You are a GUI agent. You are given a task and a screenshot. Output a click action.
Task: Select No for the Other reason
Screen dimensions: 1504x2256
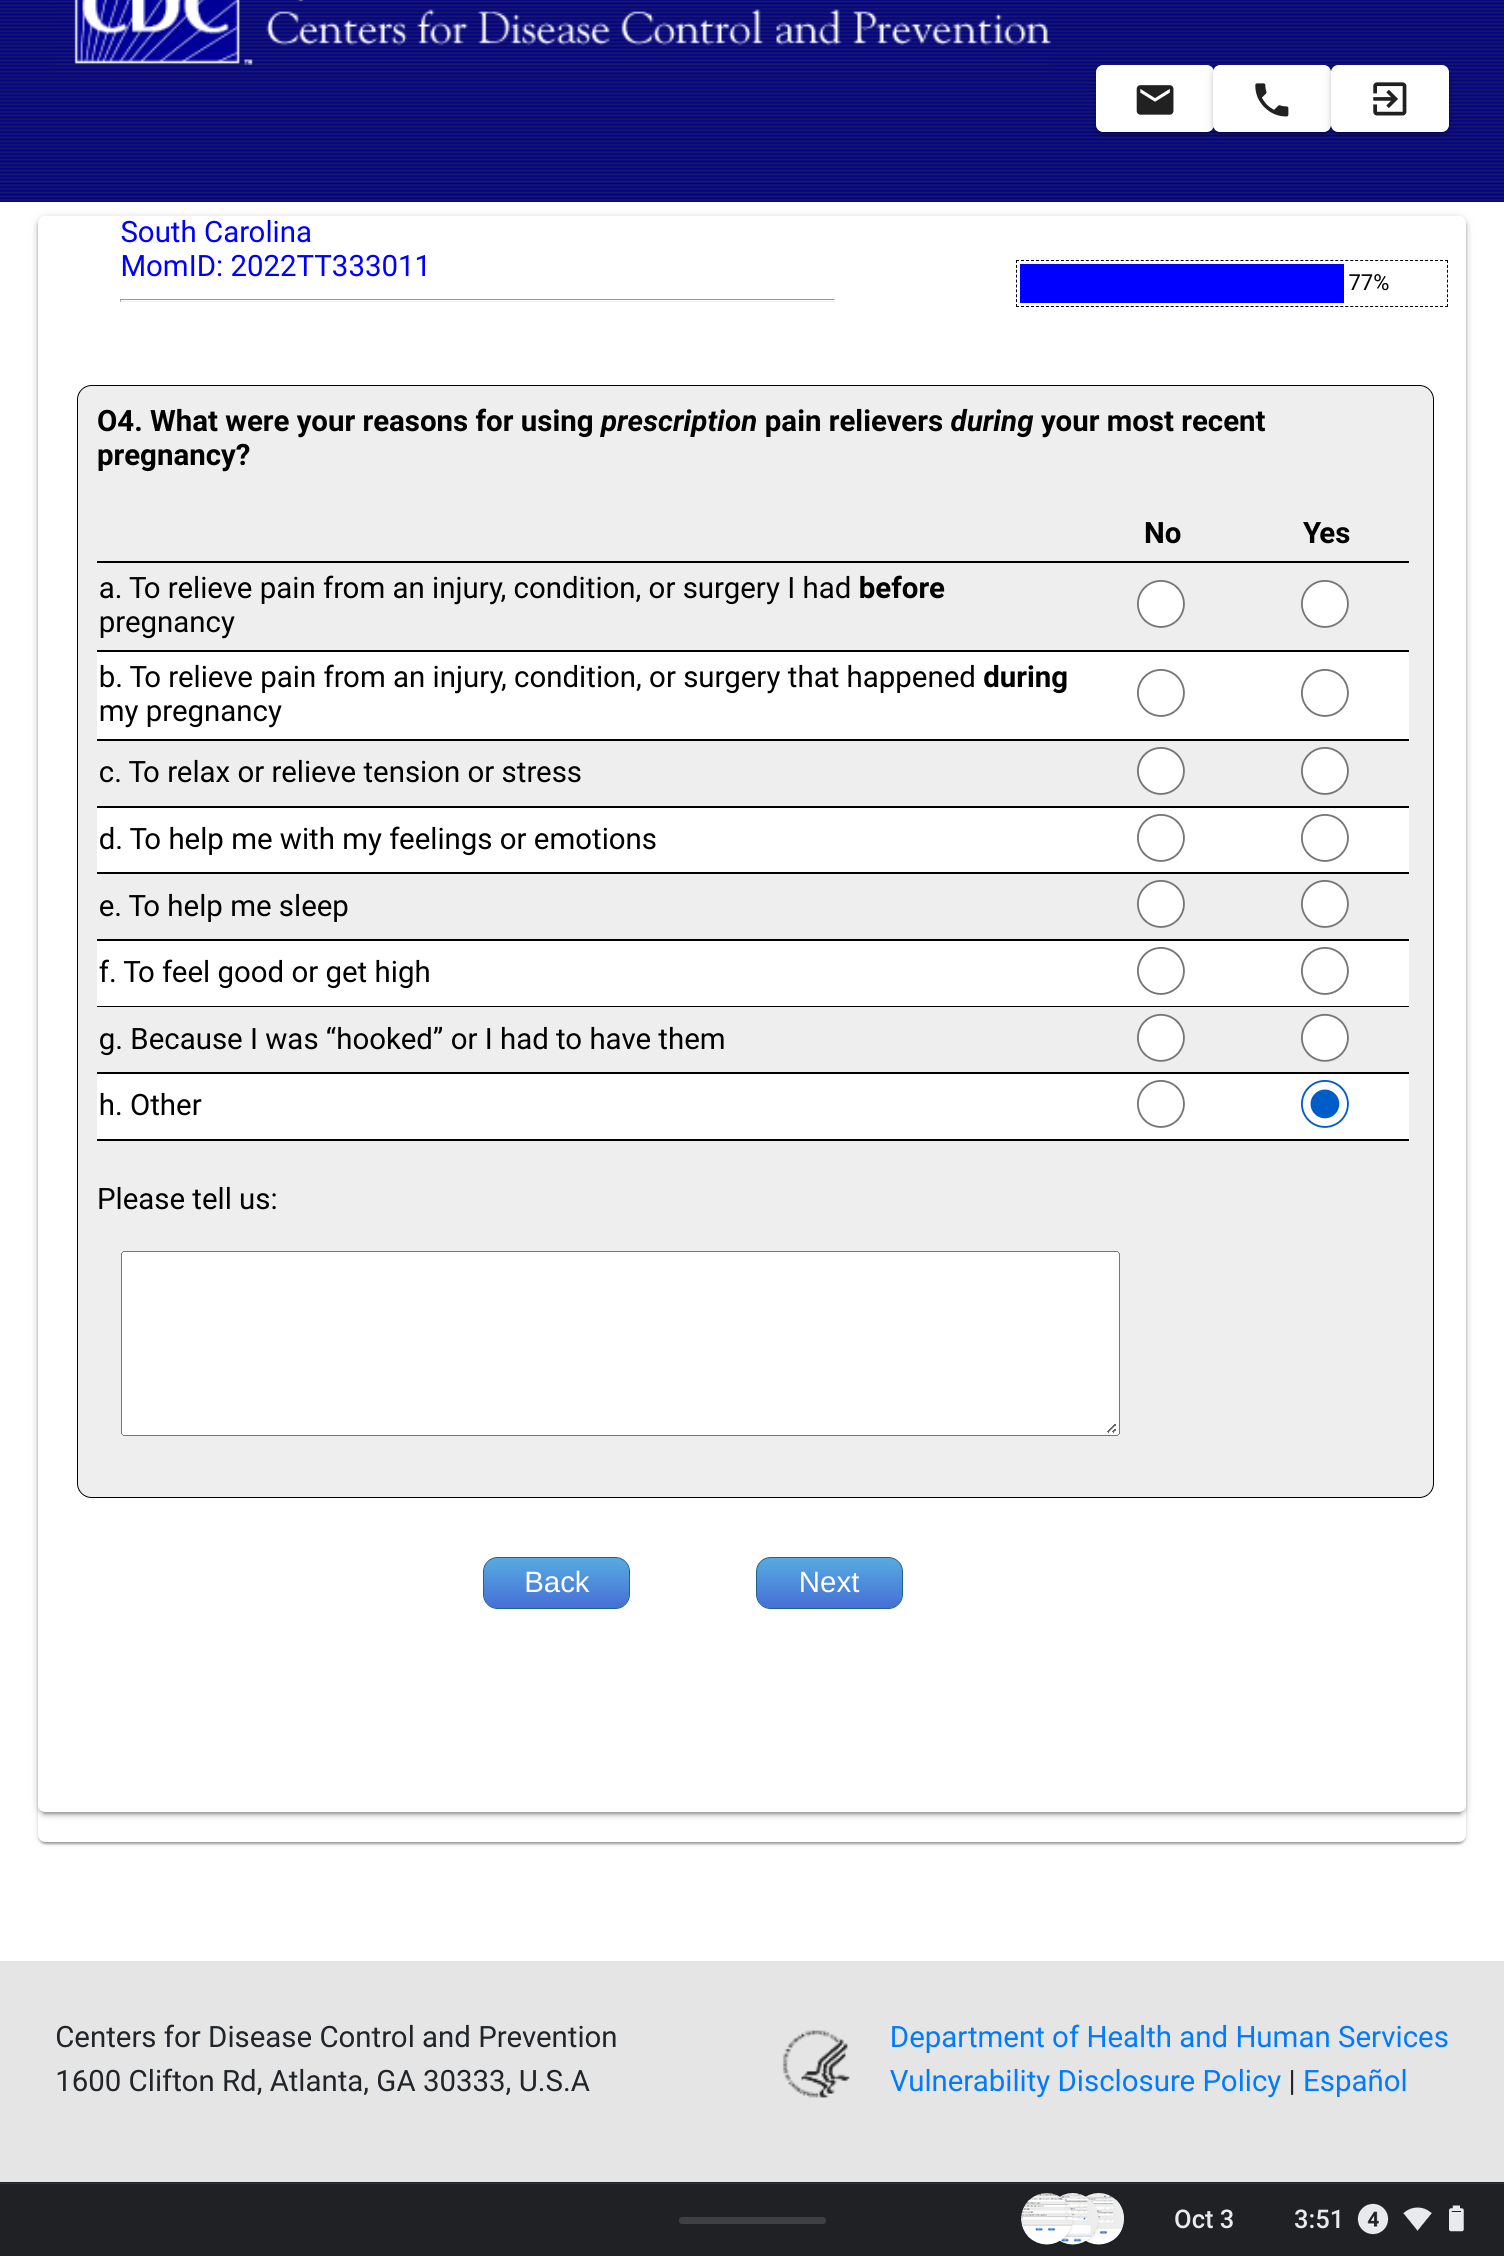pos(1160,1105)
